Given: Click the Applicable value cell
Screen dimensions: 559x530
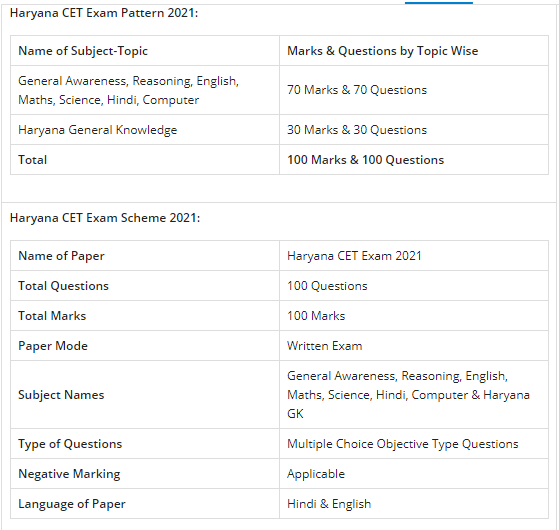Looking at the screenshot, I should (x=414, y=474).
